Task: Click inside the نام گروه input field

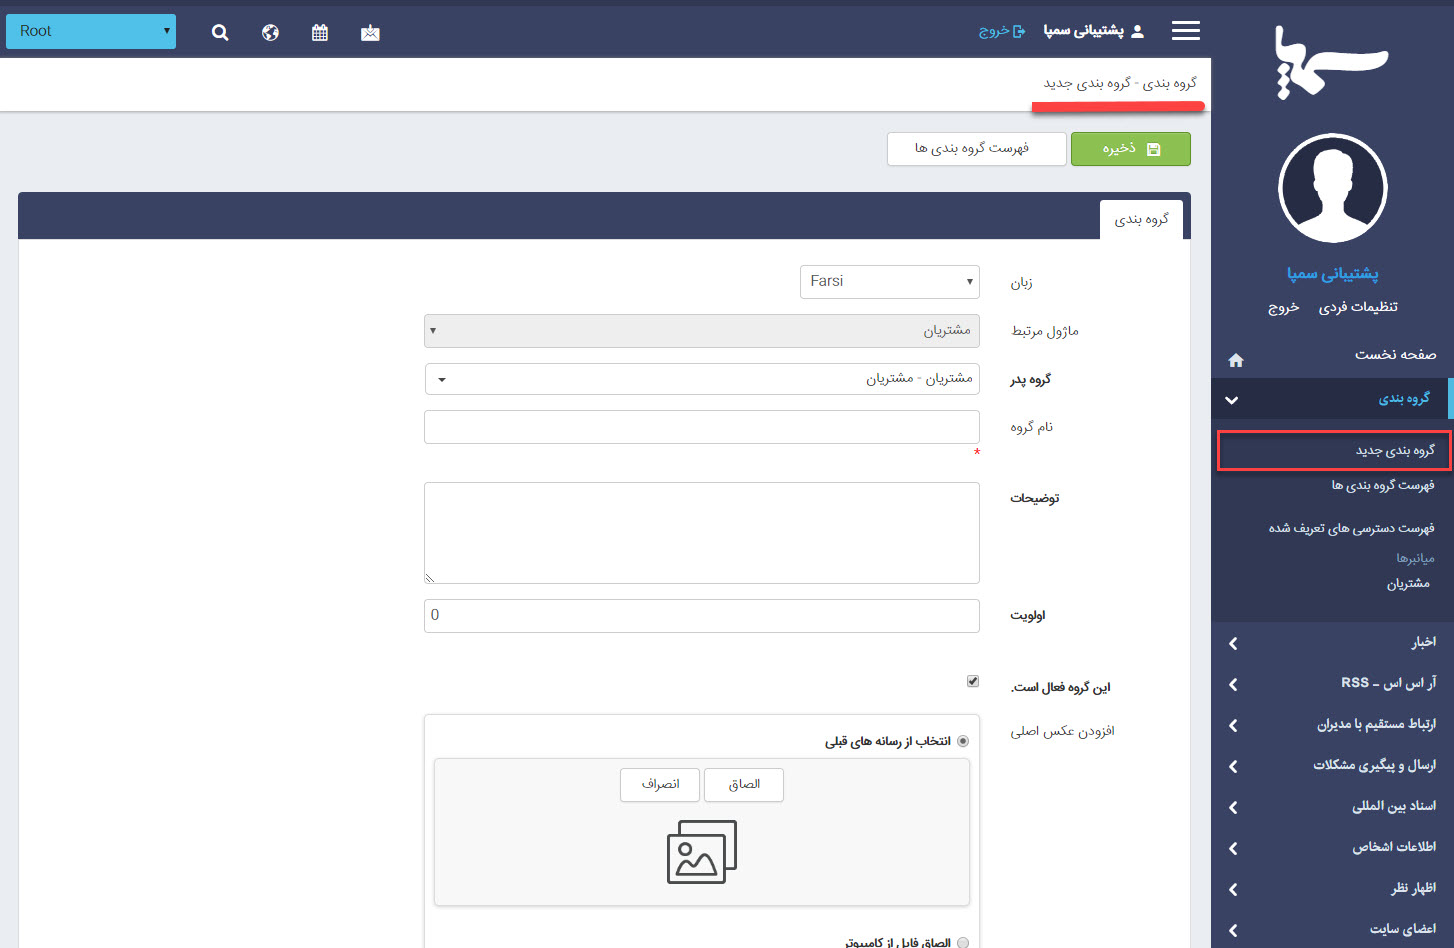Action: click(x=701, y=426)
